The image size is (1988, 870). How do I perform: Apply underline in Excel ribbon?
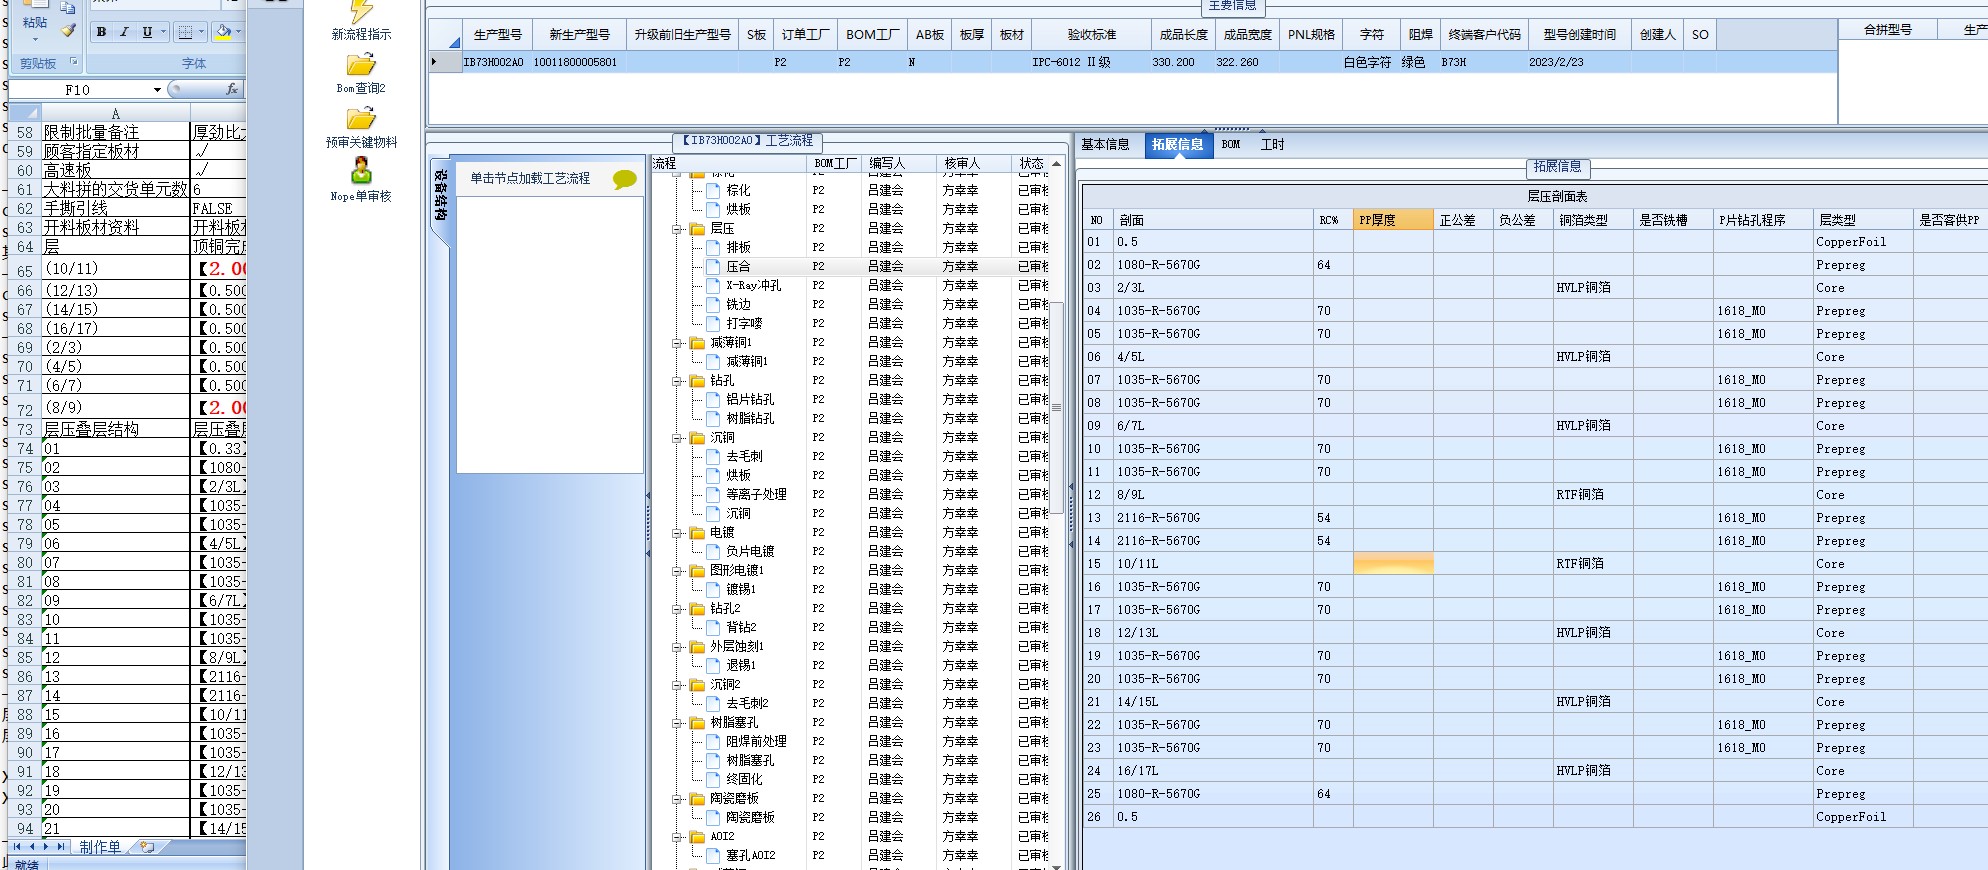[147, 32]
